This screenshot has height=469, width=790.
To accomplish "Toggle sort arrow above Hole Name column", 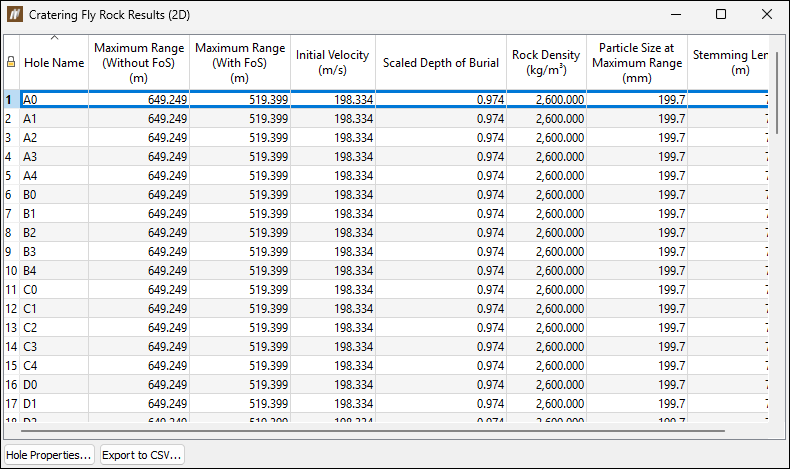I will 54,38.
